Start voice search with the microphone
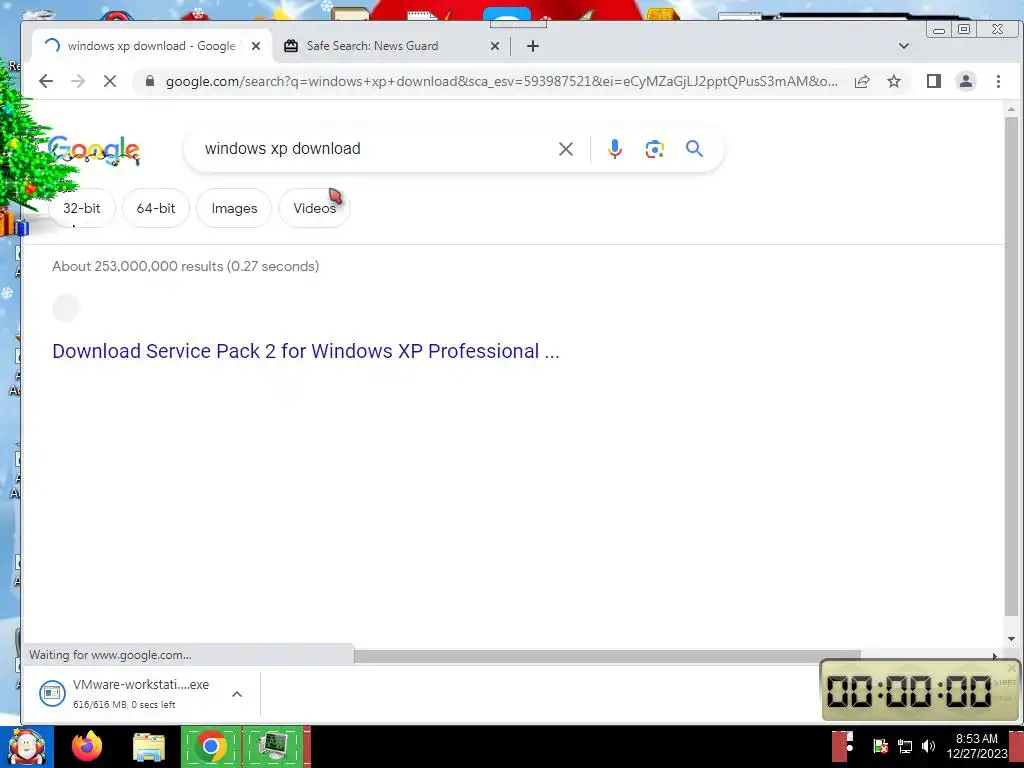 pyautogui.click(x=615, y=149)
